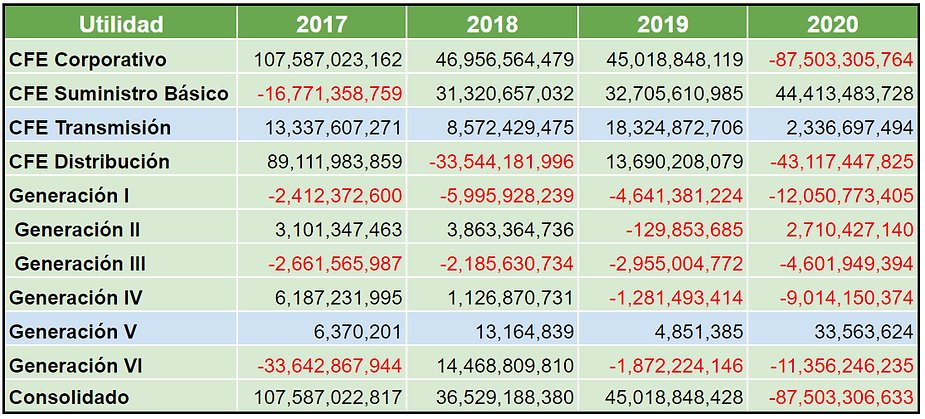This screenshot has height=419, width=925.
Task: Select the 2019 column header
Action: pyautogui.click(x=662, y=24)
